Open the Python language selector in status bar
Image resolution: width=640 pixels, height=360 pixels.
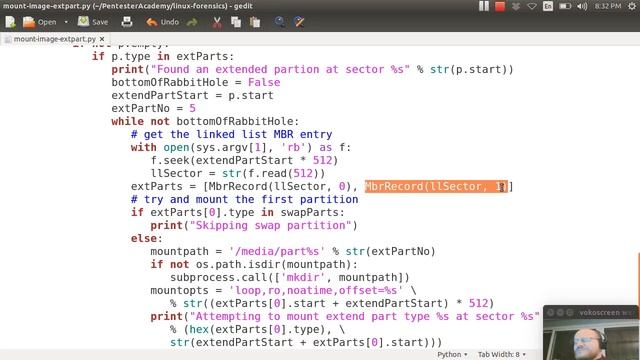tap(452, 354)
